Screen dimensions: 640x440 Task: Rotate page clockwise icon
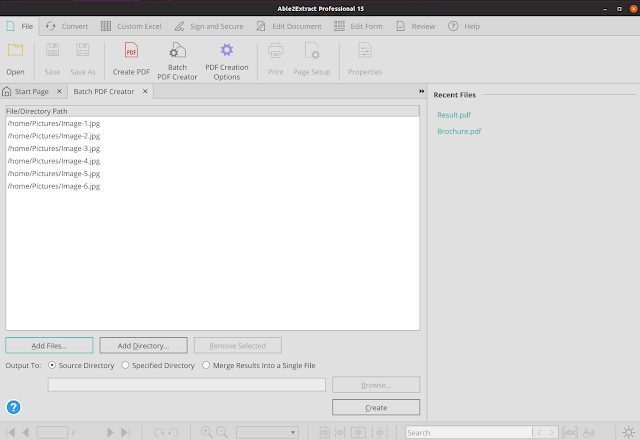pyautogui.click(x=158, y=432)
